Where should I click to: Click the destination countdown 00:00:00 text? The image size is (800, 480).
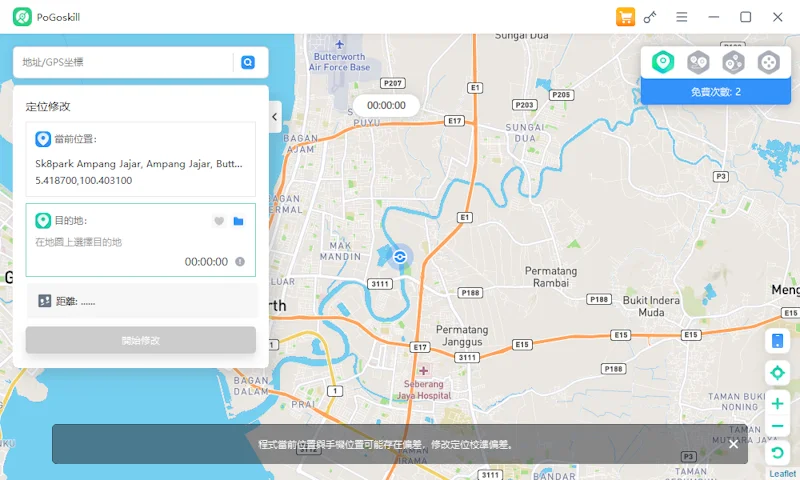[206, 262]
